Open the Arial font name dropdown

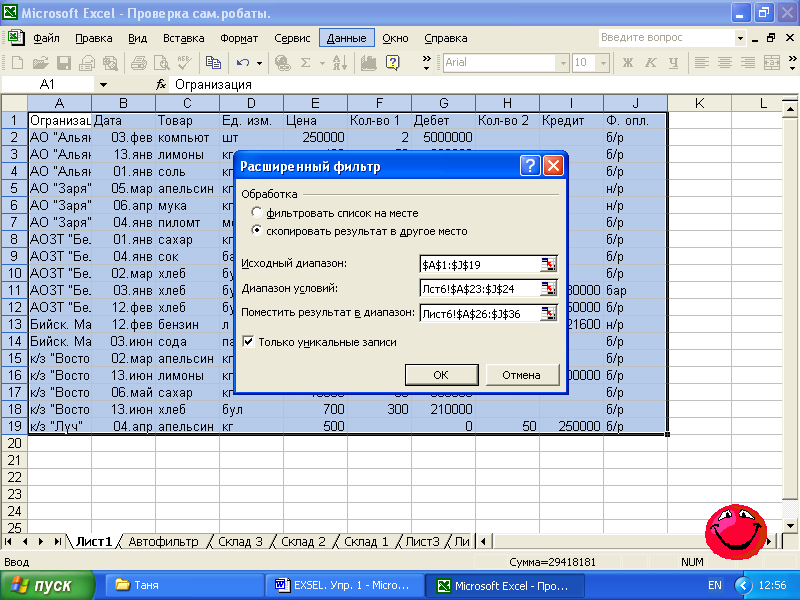pos(563,63)
